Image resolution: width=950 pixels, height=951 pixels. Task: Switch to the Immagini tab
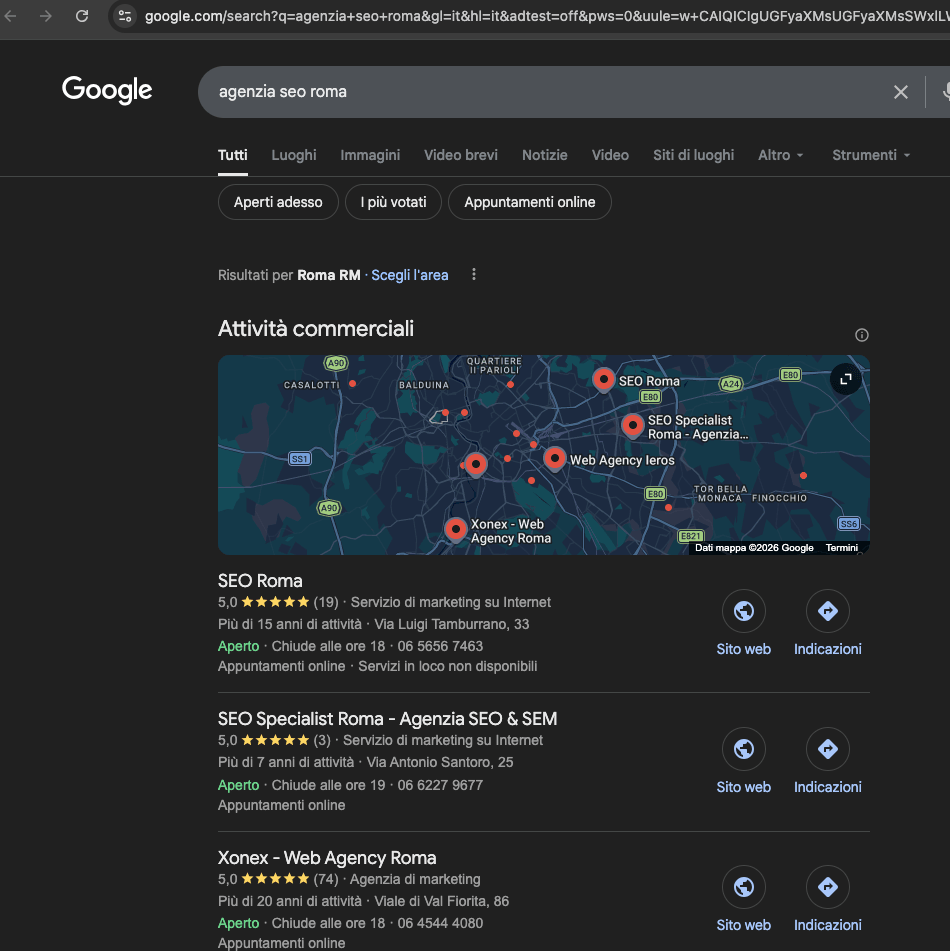pos(370,155)
